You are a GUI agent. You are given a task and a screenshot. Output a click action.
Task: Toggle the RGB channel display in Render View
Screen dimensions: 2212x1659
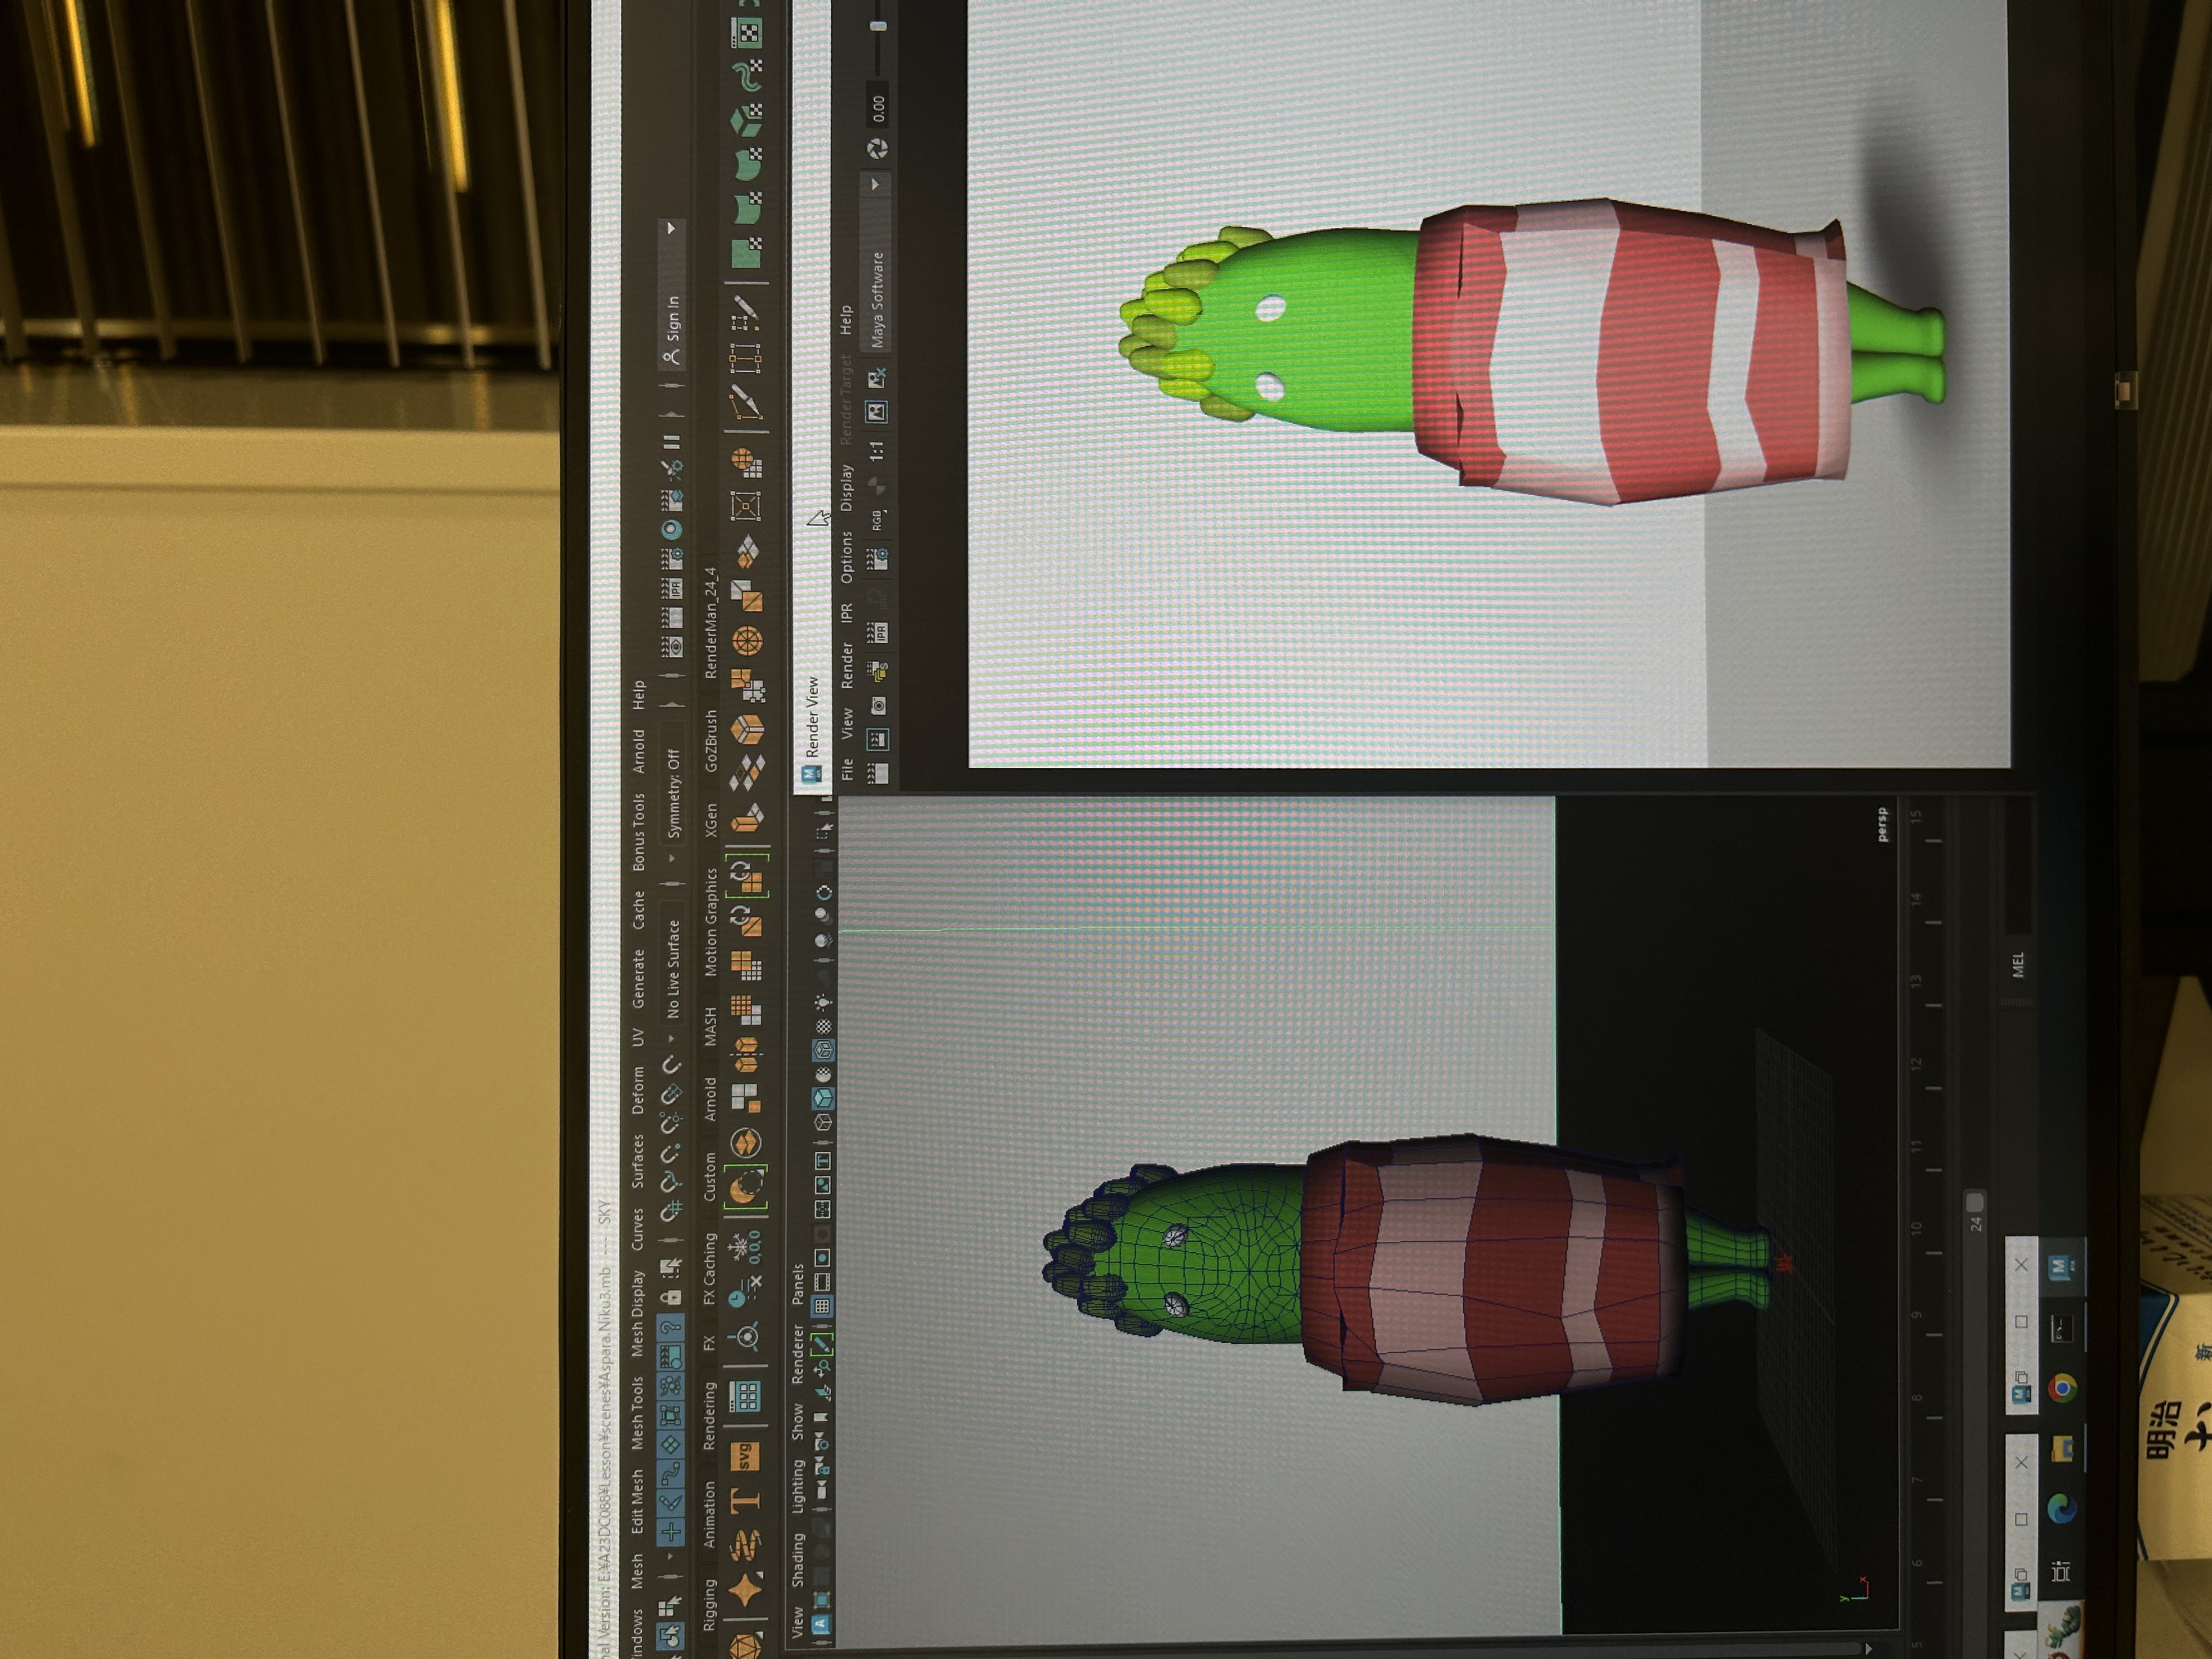[x=879, y=520]
